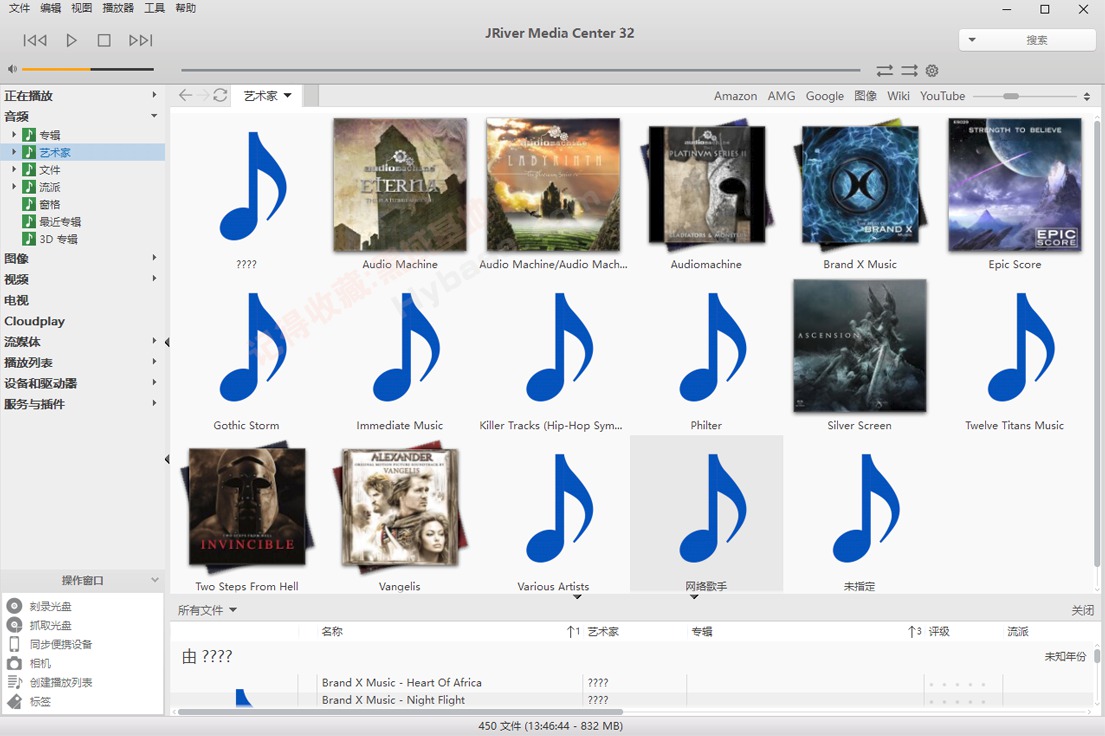
Task: Start playback with the play button
Action: pos(71,40)
